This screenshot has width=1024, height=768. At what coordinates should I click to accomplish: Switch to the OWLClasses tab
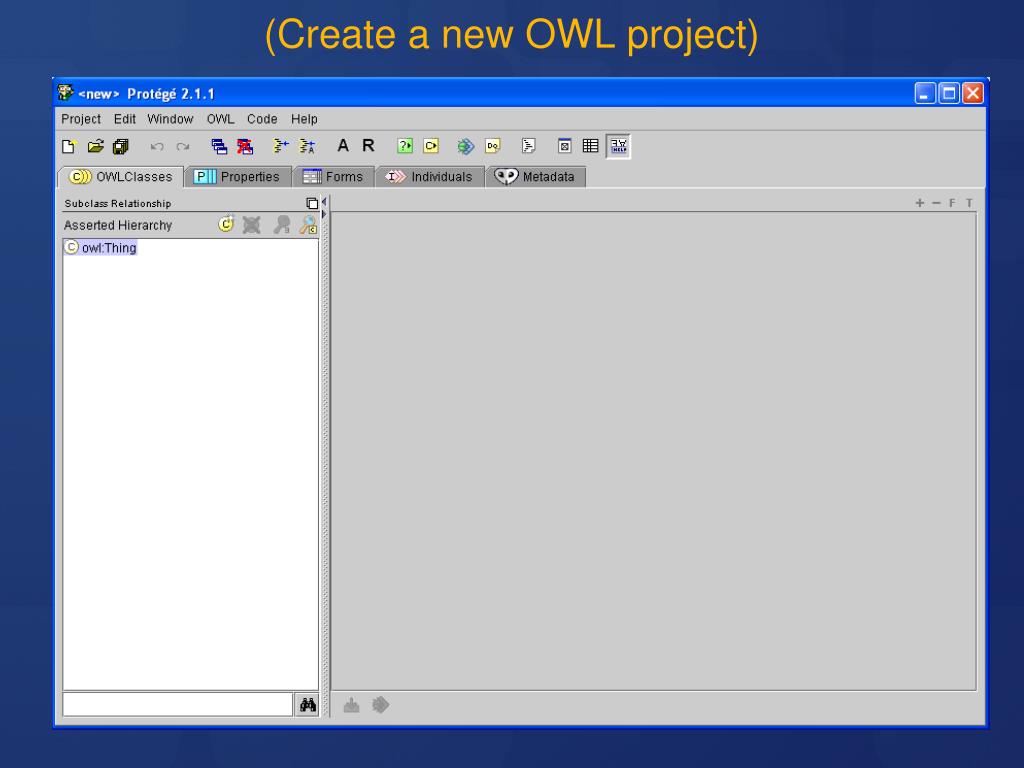[121, 177]
